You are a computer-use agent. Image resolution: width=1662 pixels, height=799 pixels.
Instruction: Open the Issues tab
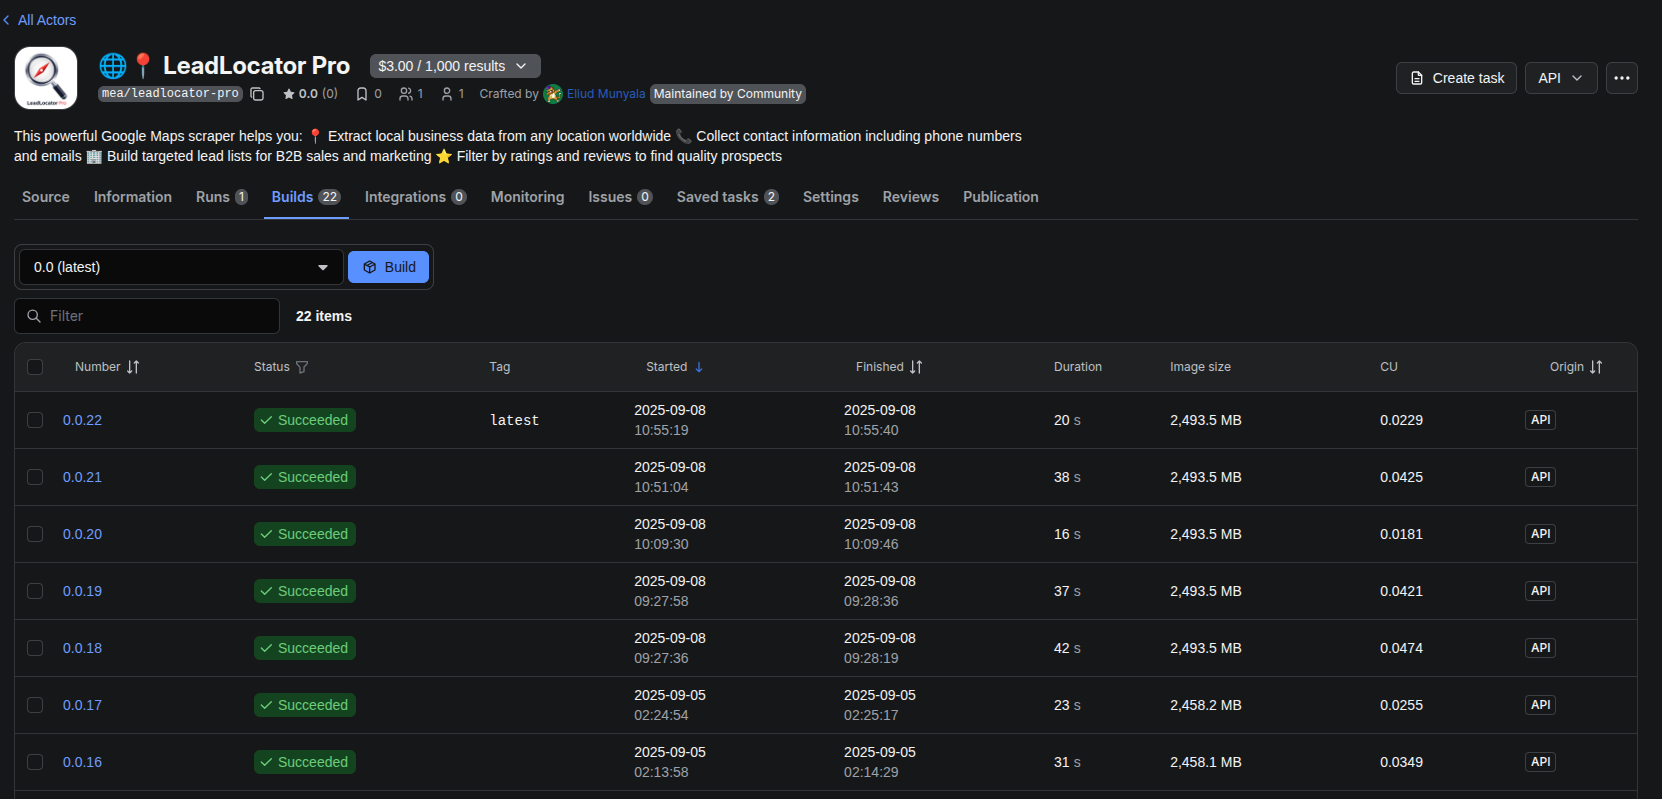pos(620,197)
